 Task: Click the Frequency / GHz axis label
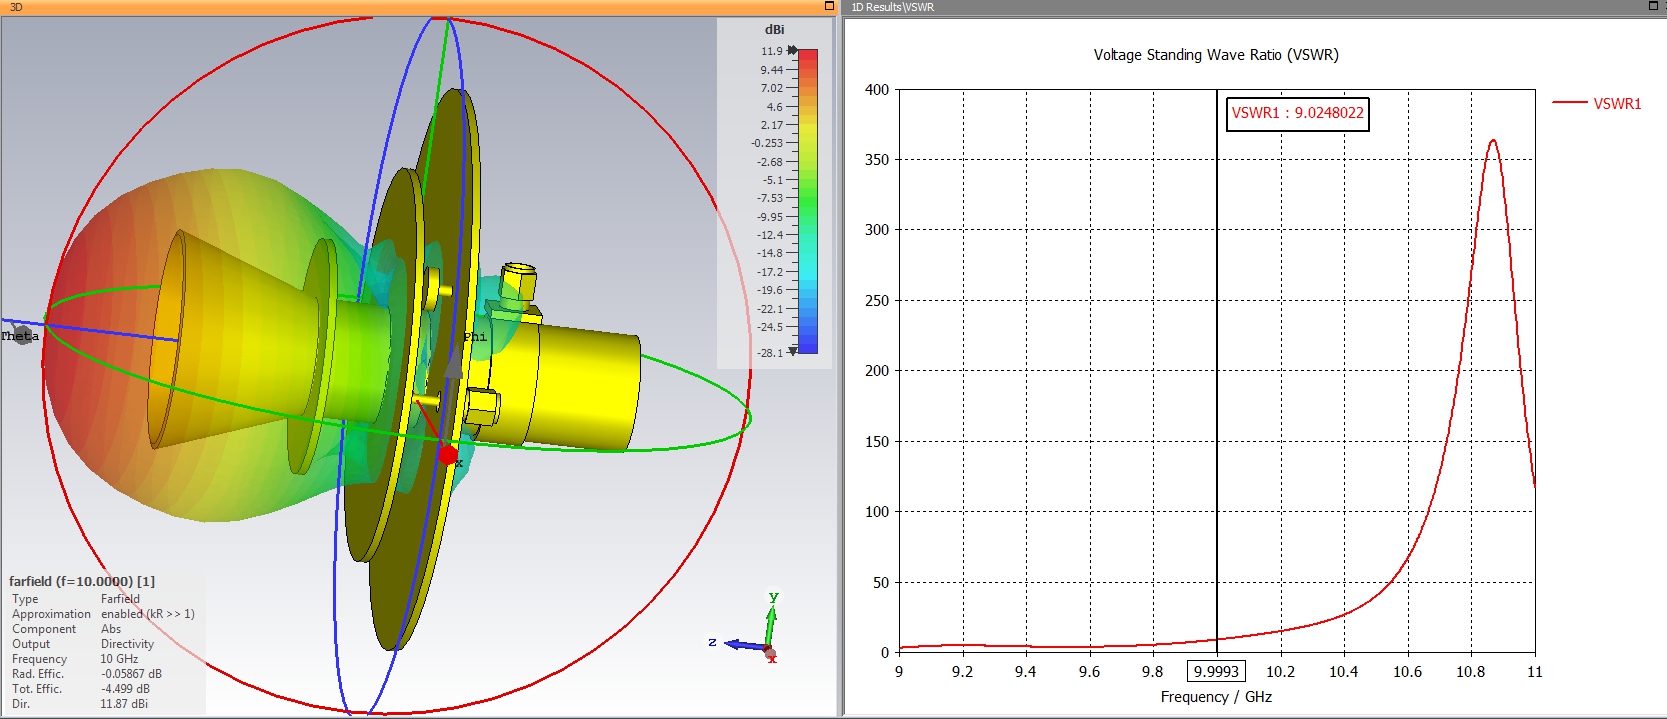[1216, 697]
